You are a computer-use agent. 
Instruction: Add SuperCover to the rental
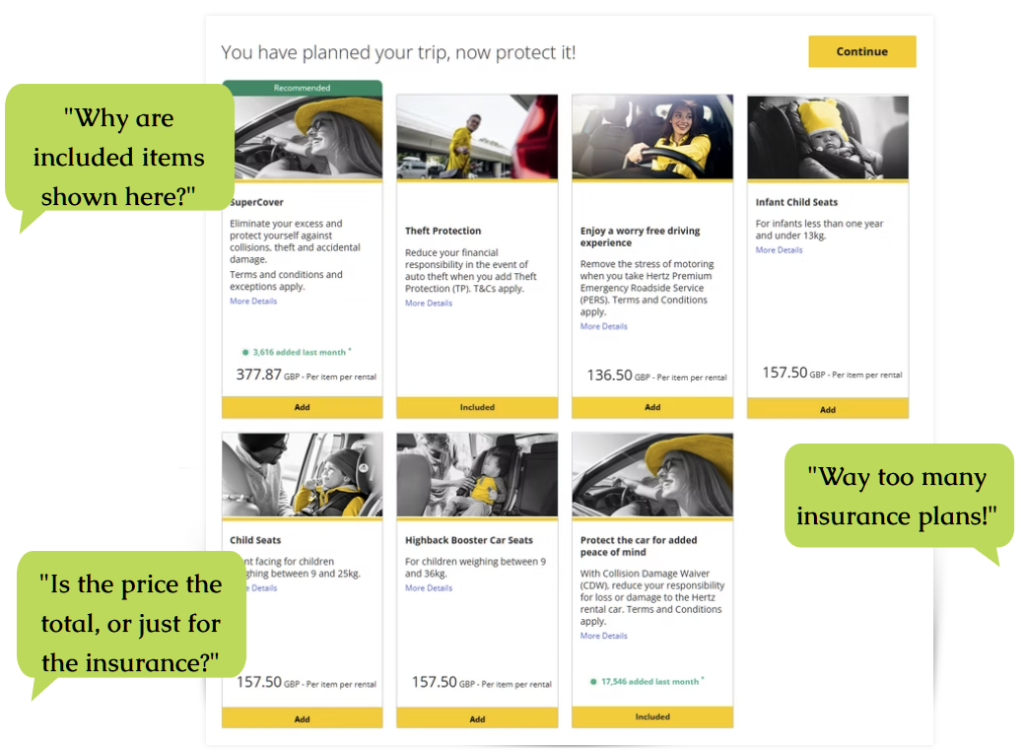click(x=302, y=407)
